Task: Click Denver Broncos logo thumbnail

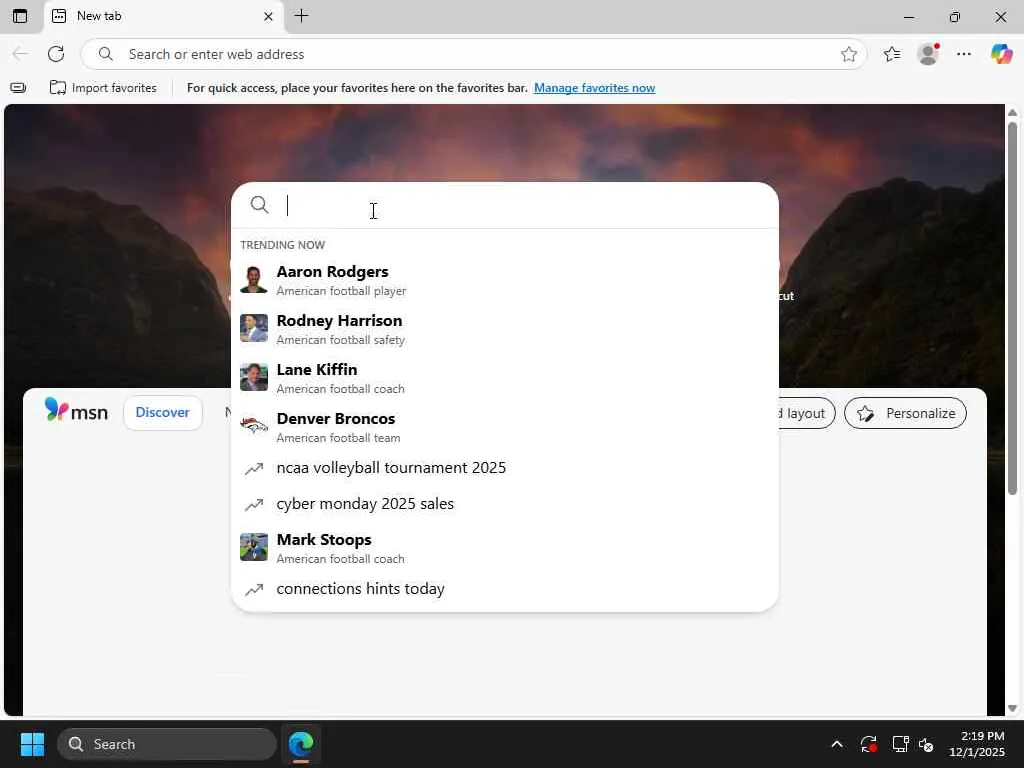Action: (x=253, y=426)
